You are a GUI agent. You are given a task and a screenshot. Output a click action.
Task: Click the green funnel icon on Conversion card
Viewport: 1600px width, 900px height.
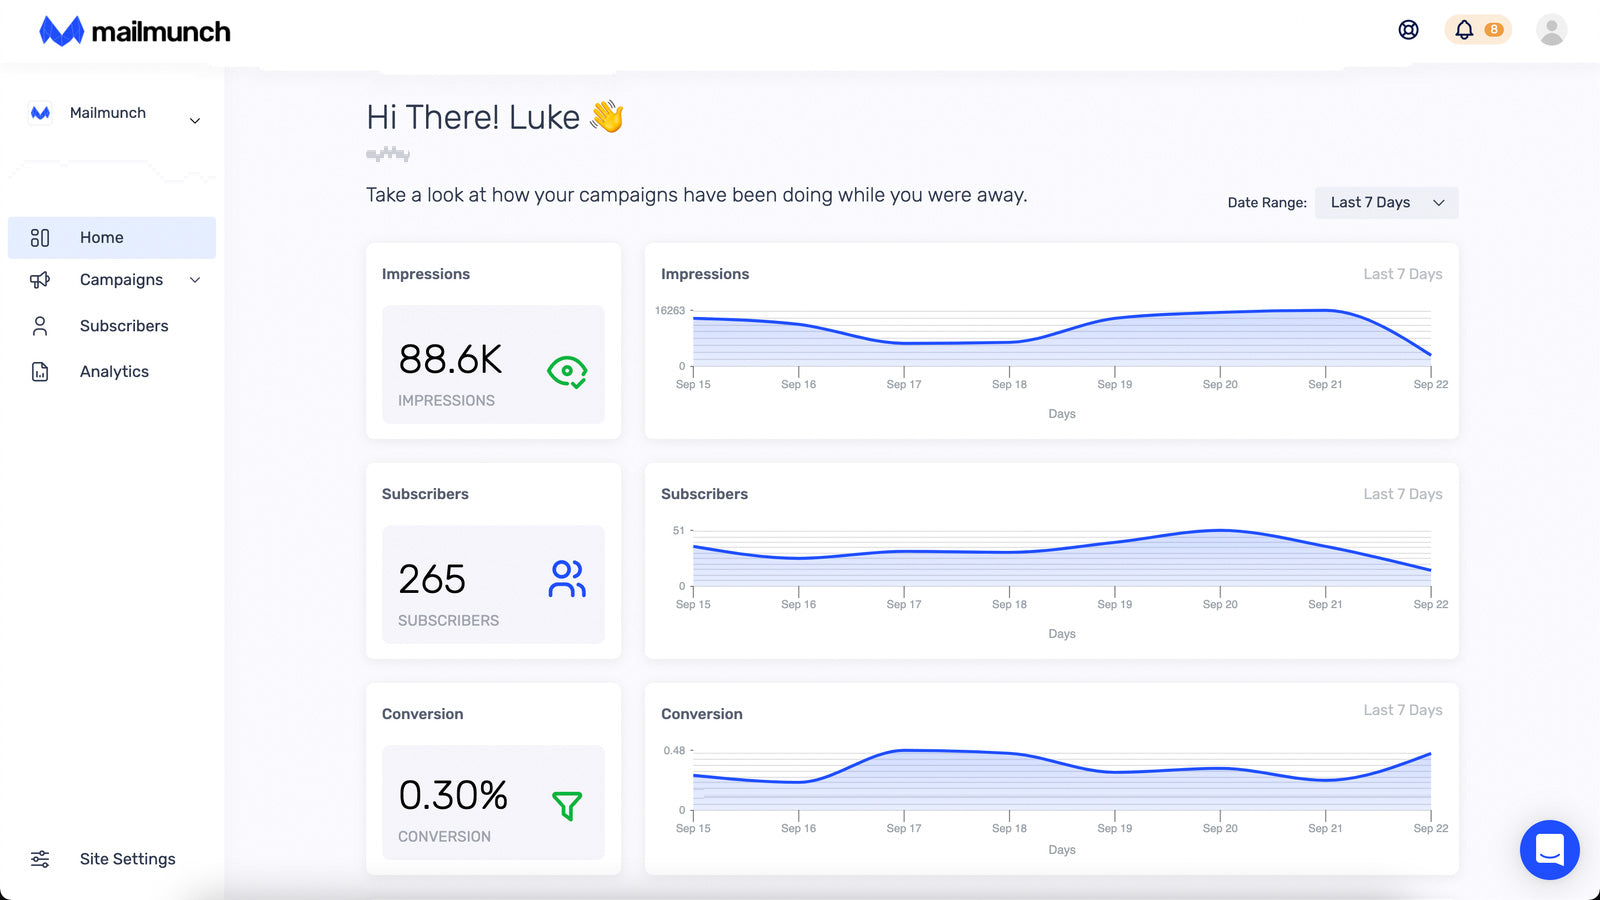pyautogui.click(x=567, y=804)
